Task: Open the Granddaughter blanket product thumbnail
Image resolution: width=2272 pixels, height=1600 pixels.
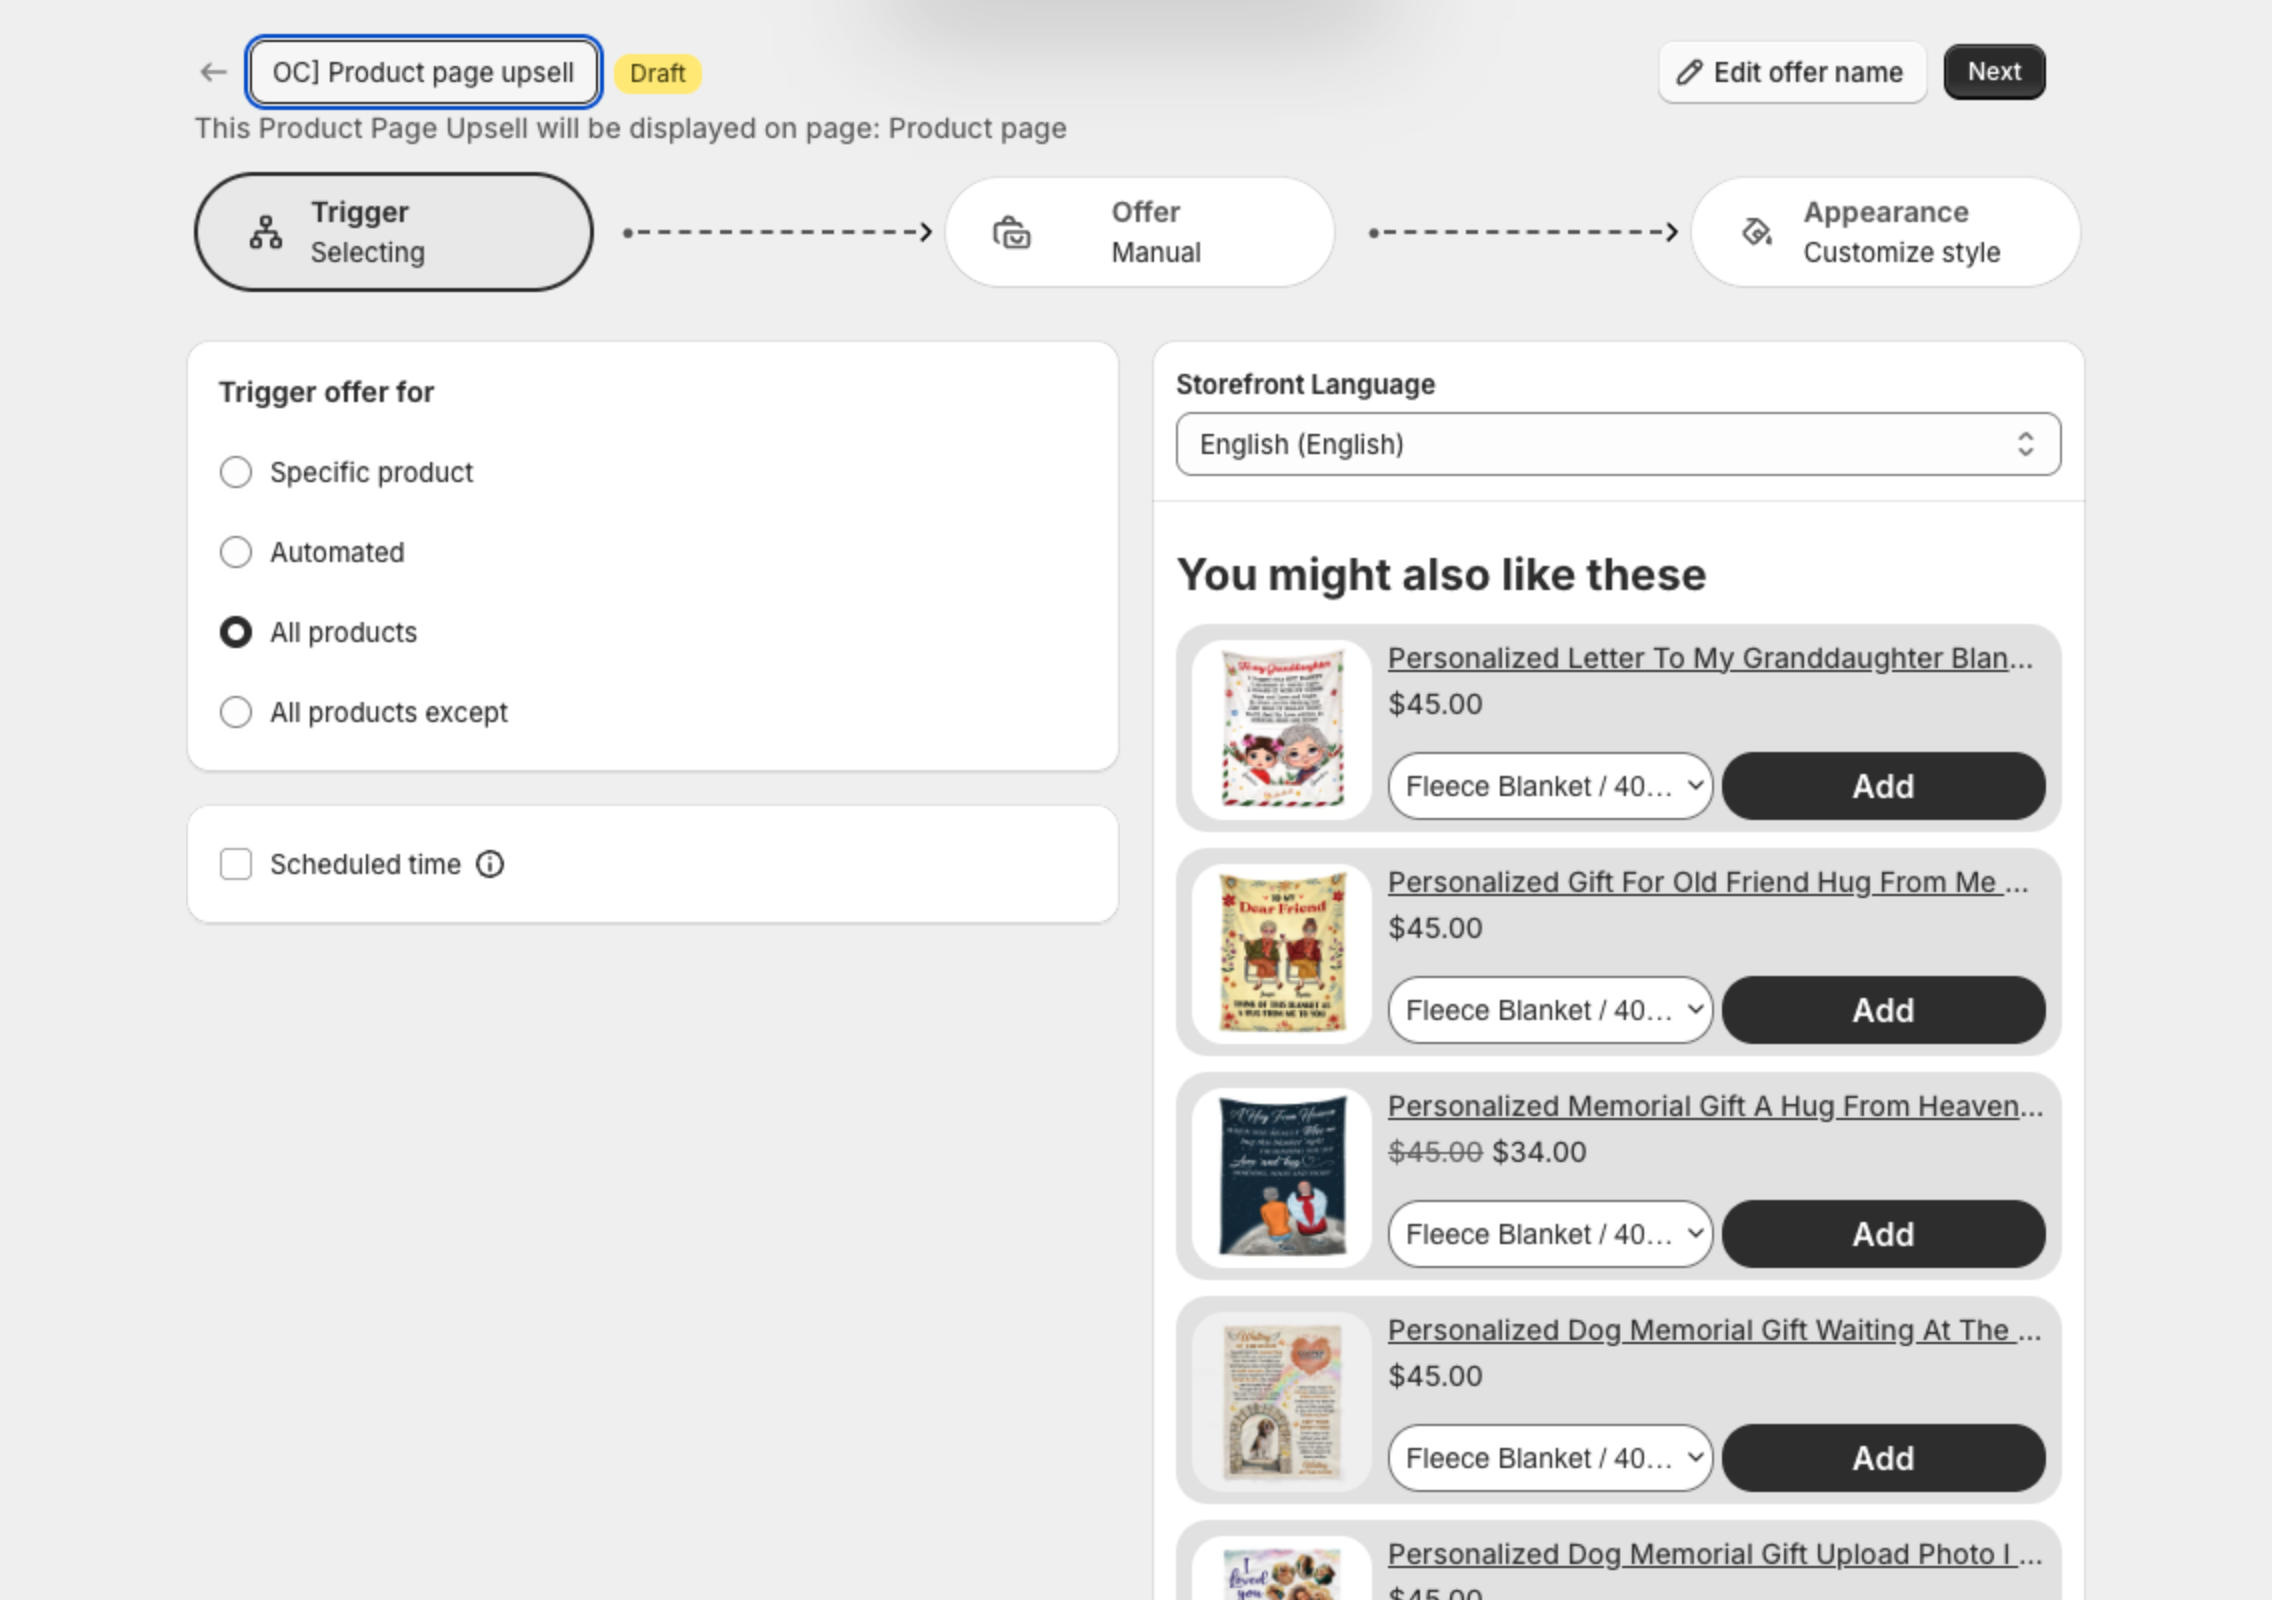Action: (1283, 729)
